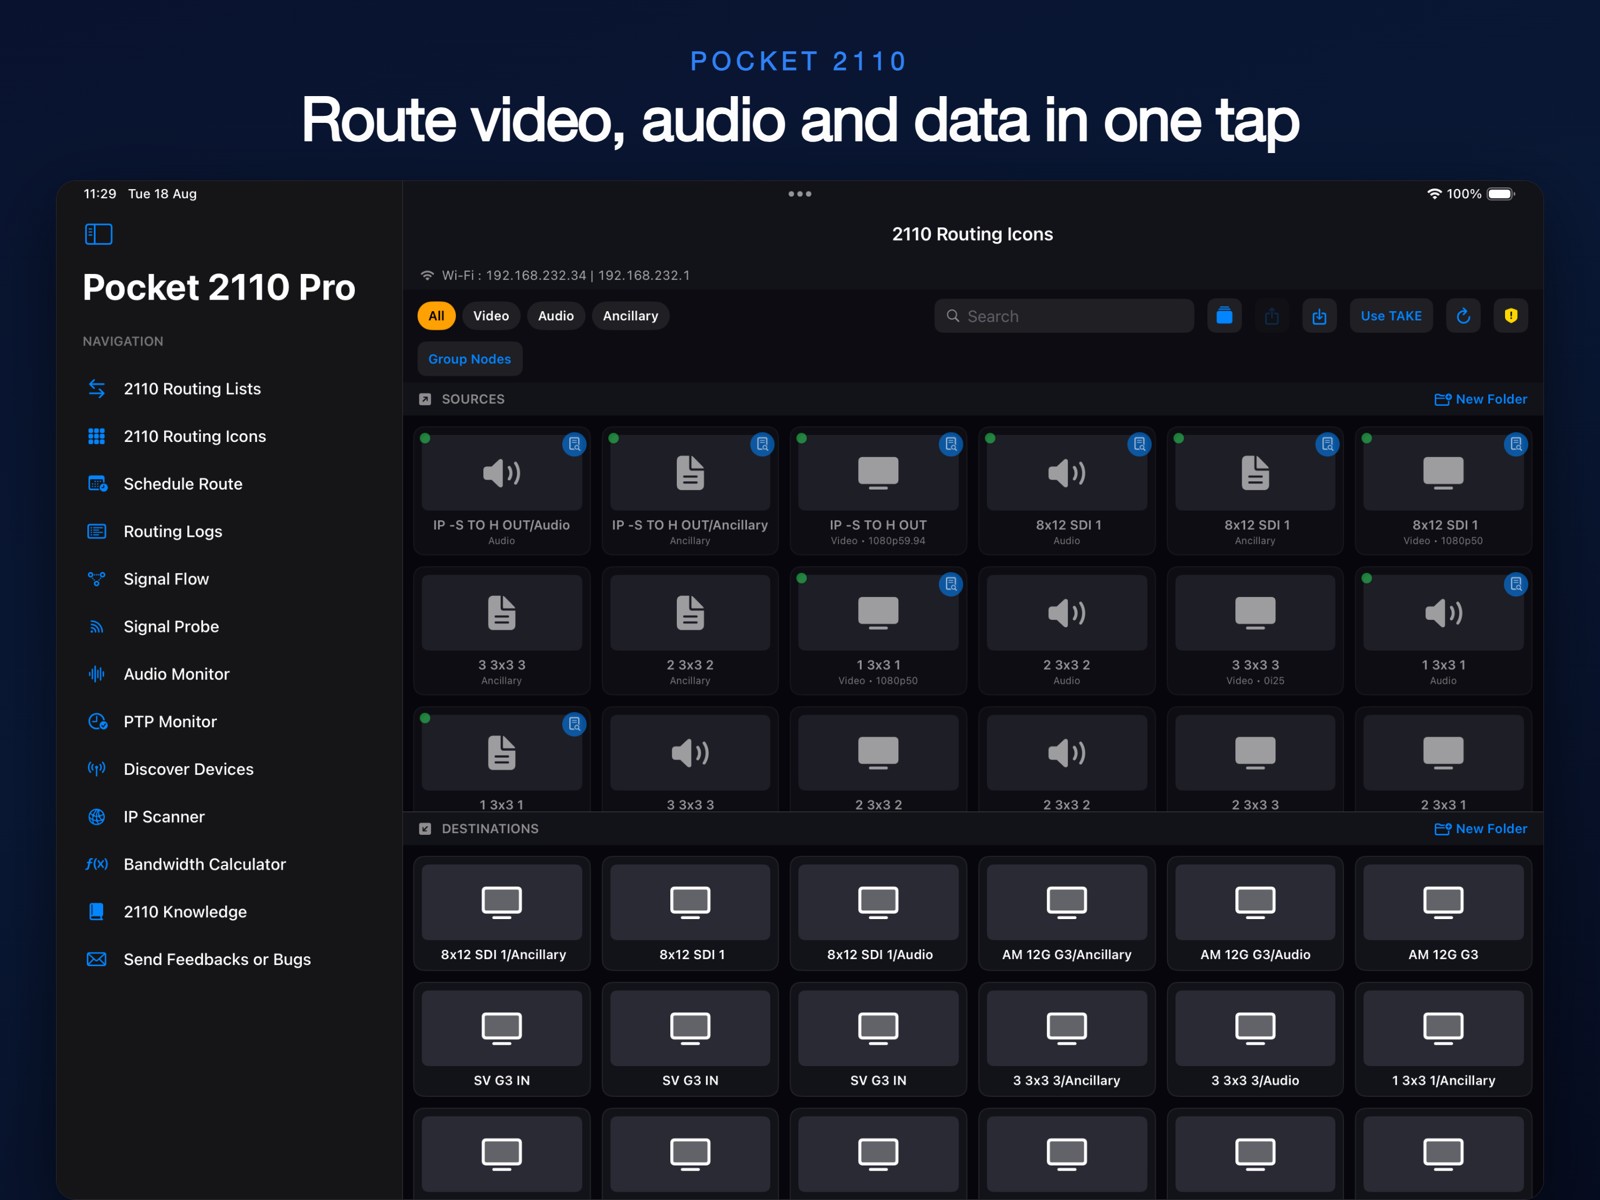The height and width of the screenshot is (1200, 1600).
Task: Select source IP -S TO H OUT/Ancillary
Action: pyautogui.click(x=690, y=490)
